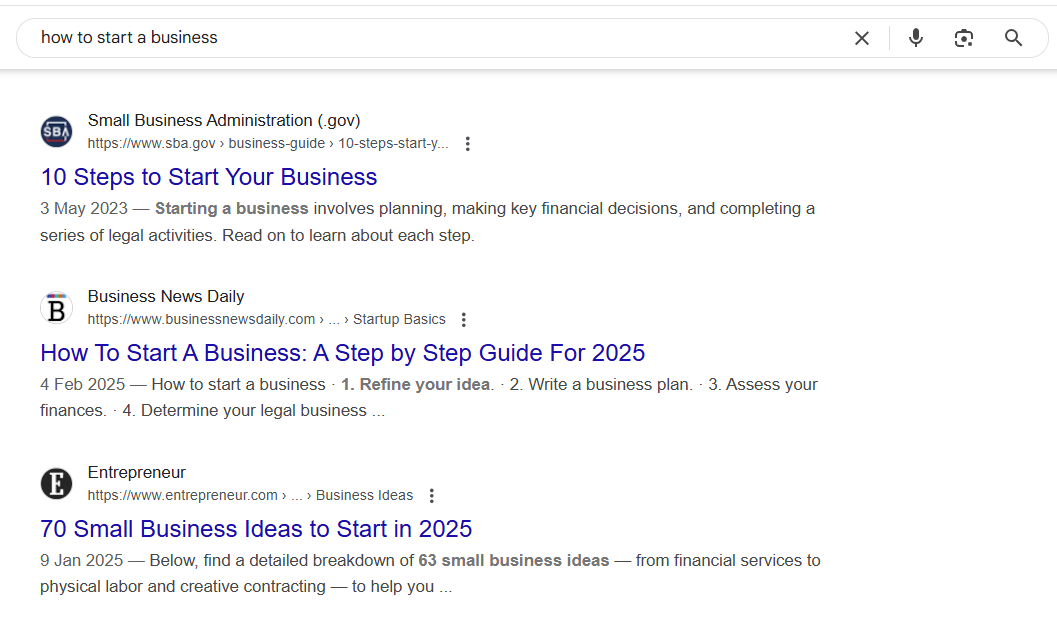Click the Business News Daily site name
This screenshot has height=621, width=1057.
166,296
